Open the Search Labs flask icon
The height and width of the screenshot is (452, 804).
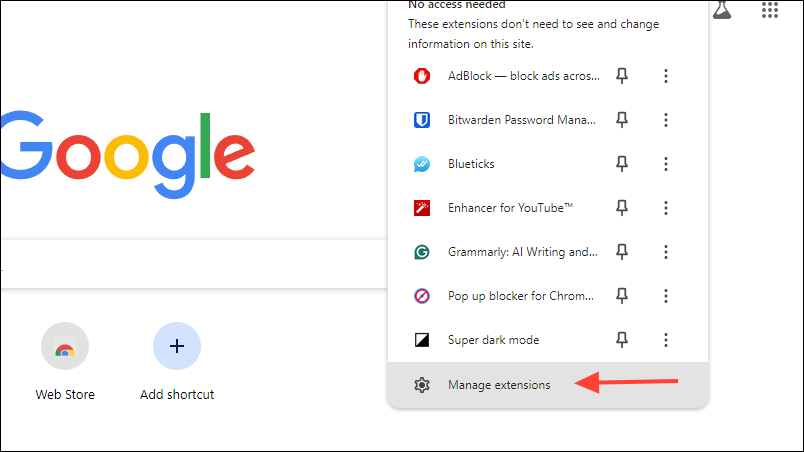coord(722,10)
